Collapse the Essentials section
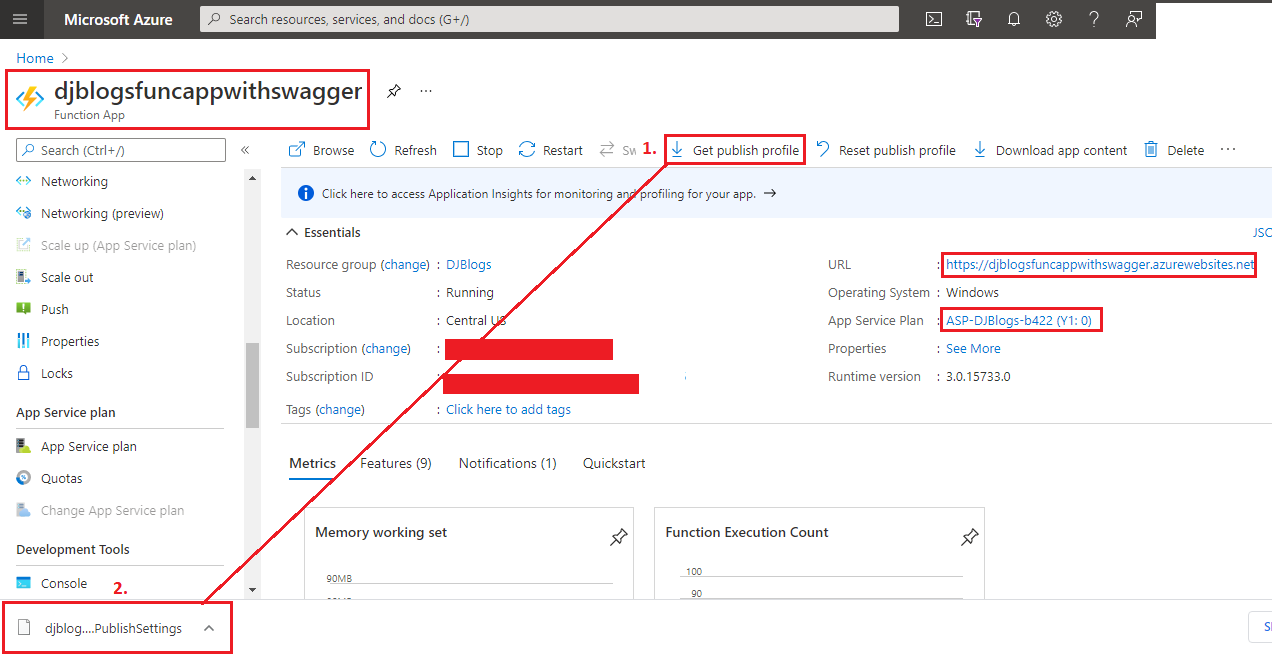 pos(324,232)
